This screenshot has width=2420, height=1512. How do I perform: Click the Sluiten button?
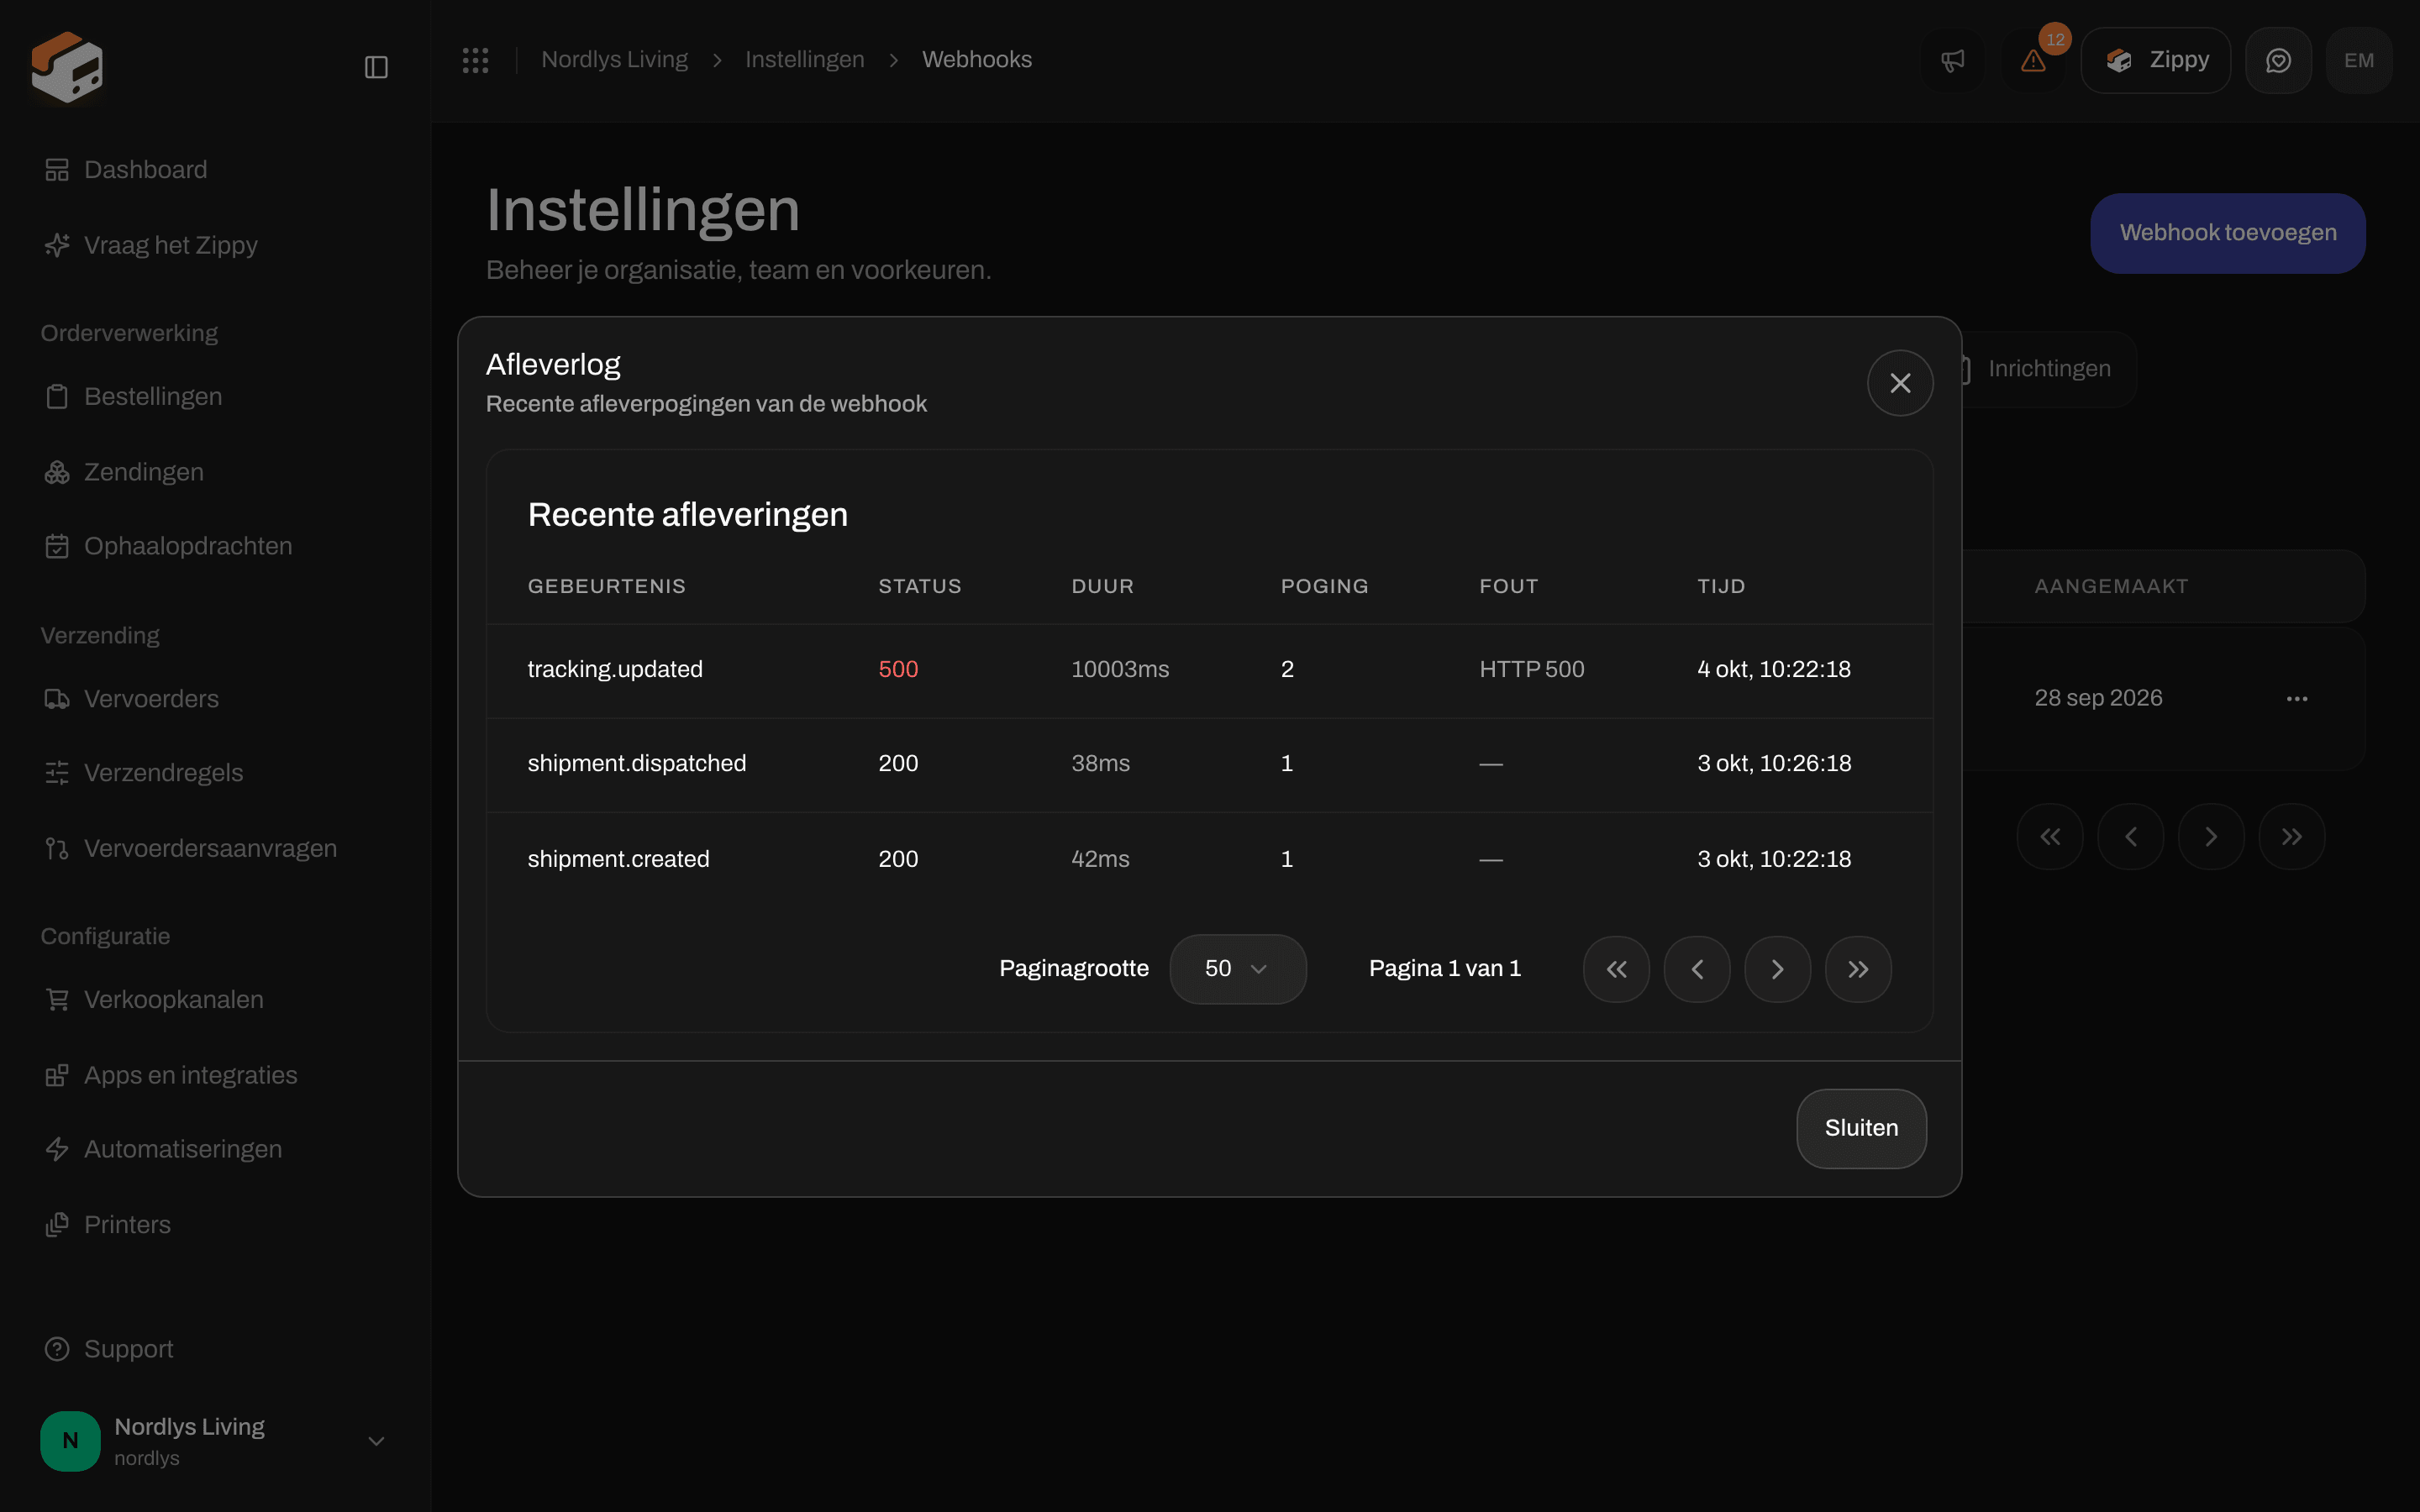coord(1861,1128)
